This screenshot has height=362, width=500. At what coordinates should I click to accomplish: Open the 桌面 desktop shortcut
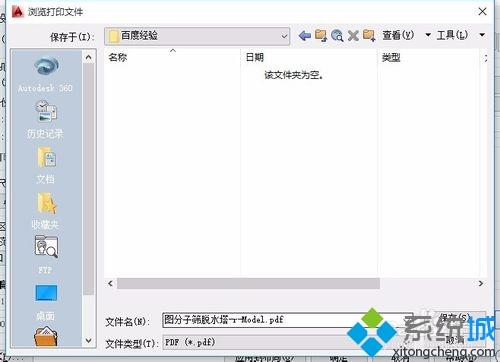(x=46, y=302)
